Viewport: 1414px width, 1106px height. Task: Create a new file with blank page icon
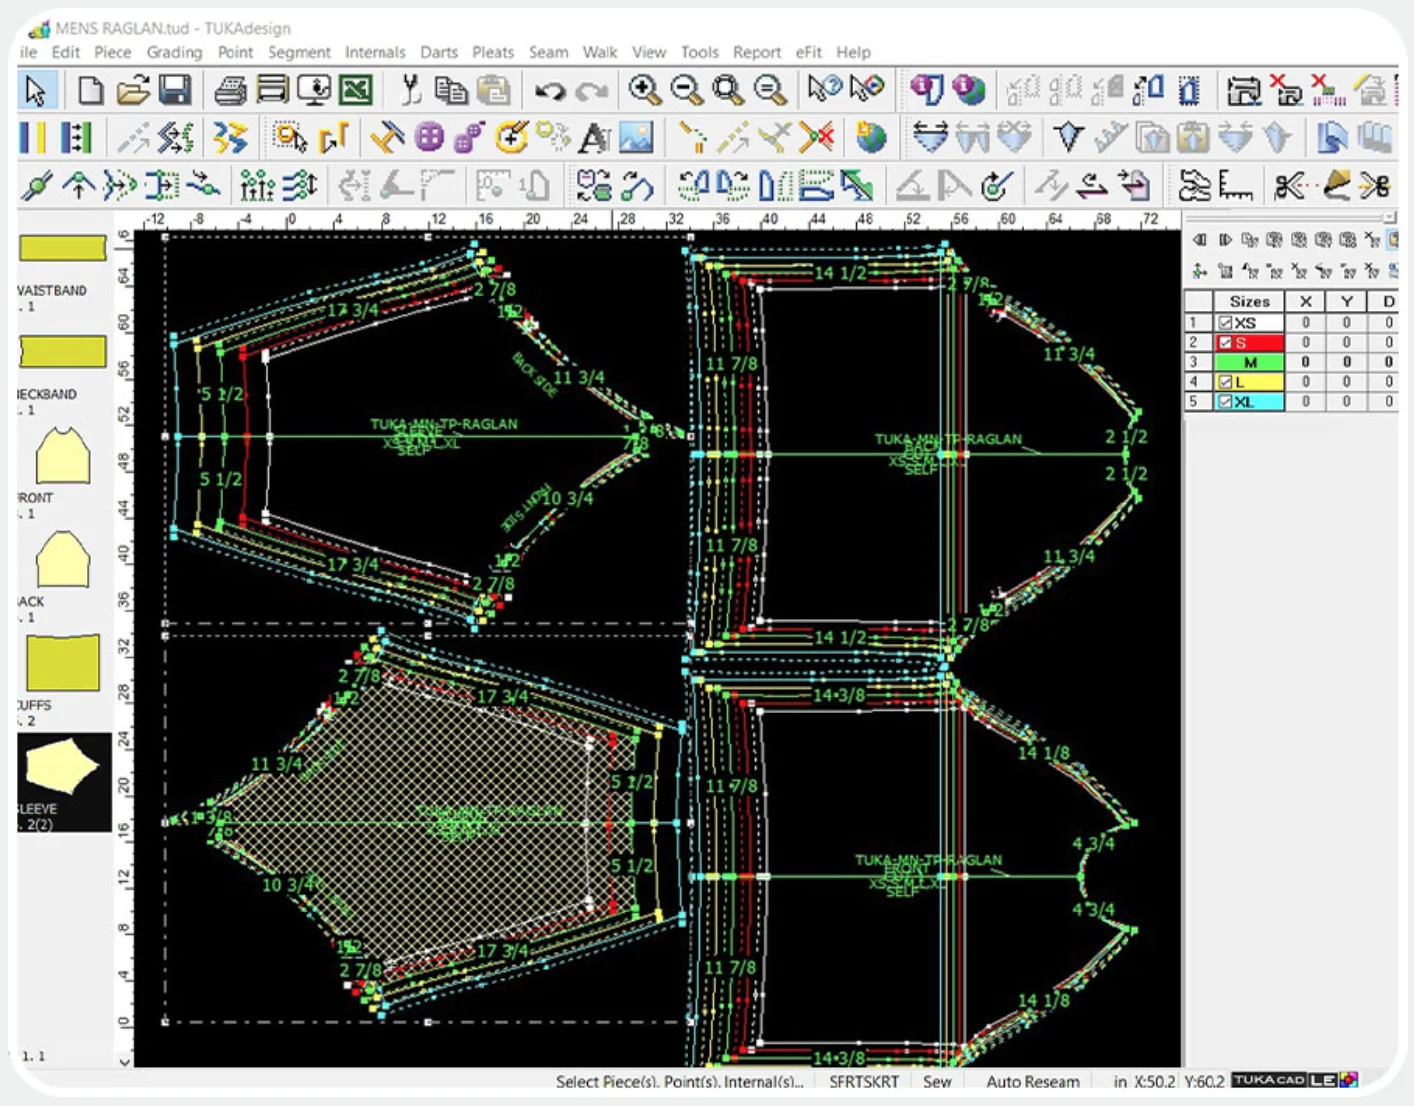click(x=90, y=91)
